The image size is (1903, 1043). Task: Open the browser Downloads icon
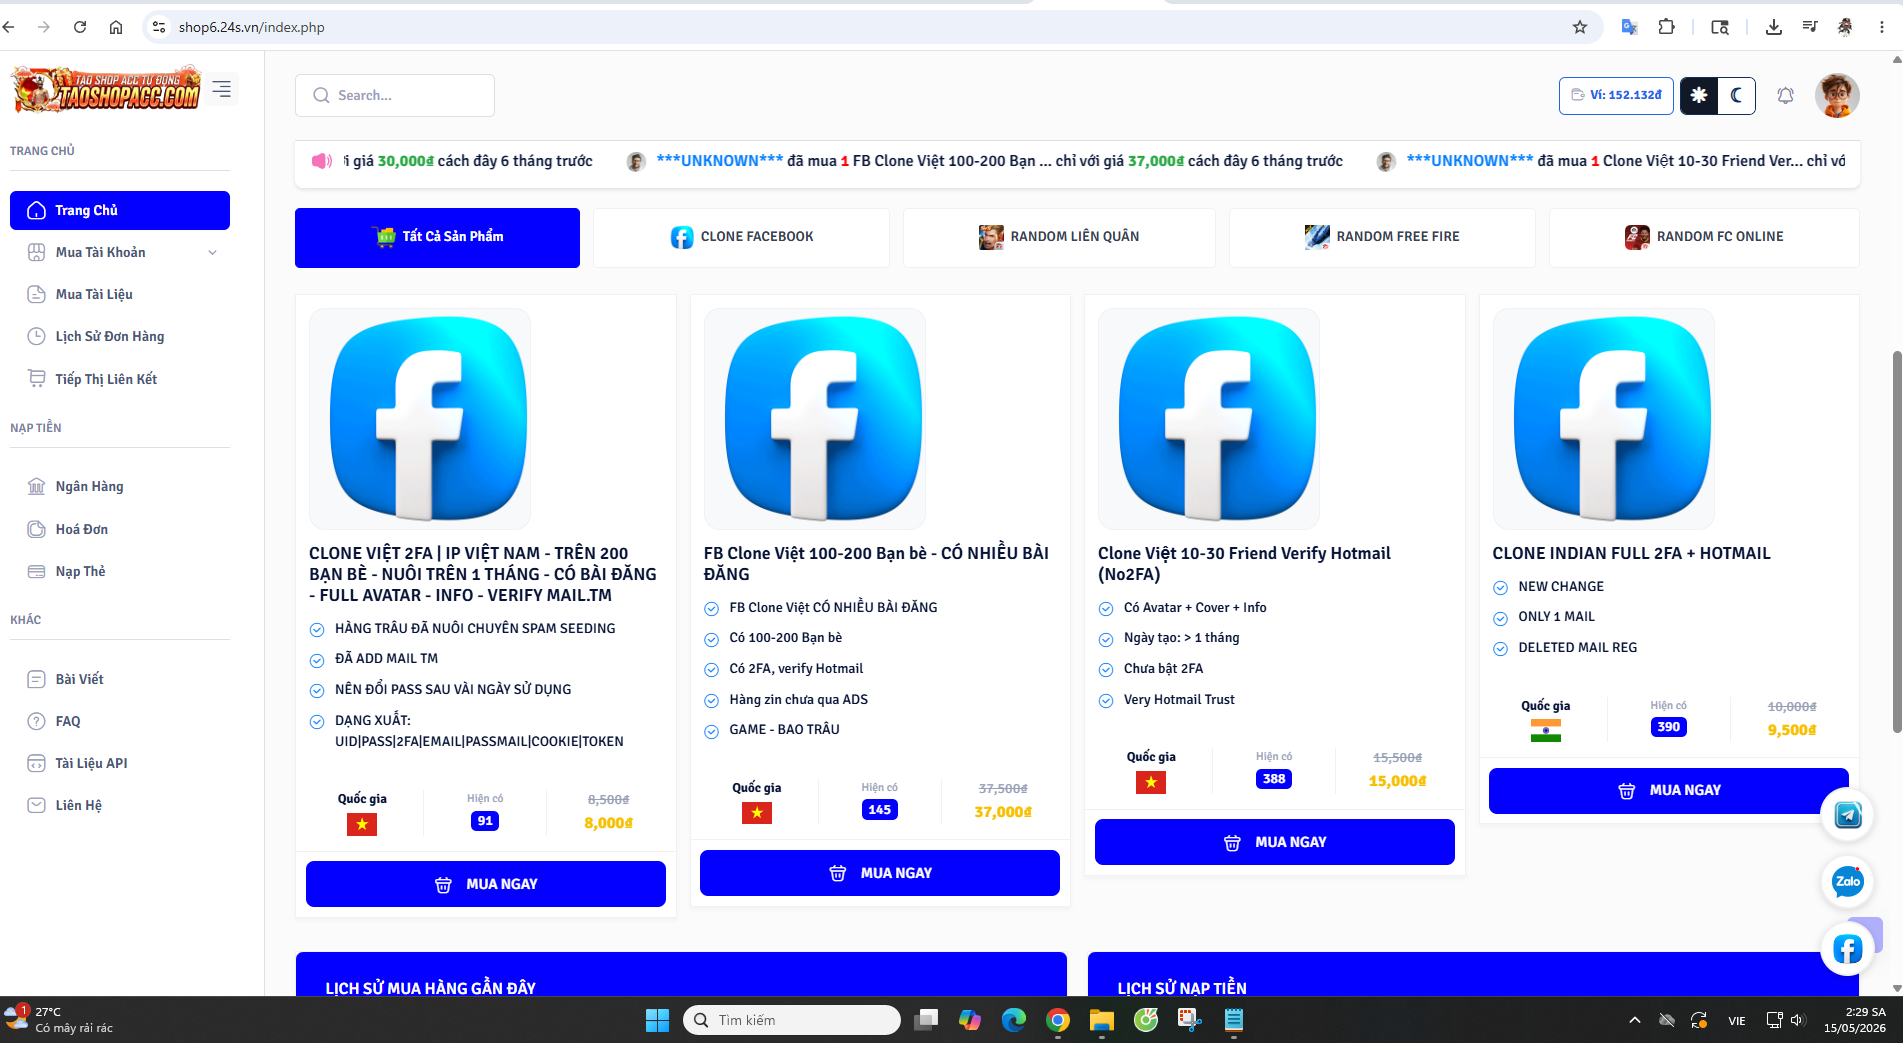1773,27
